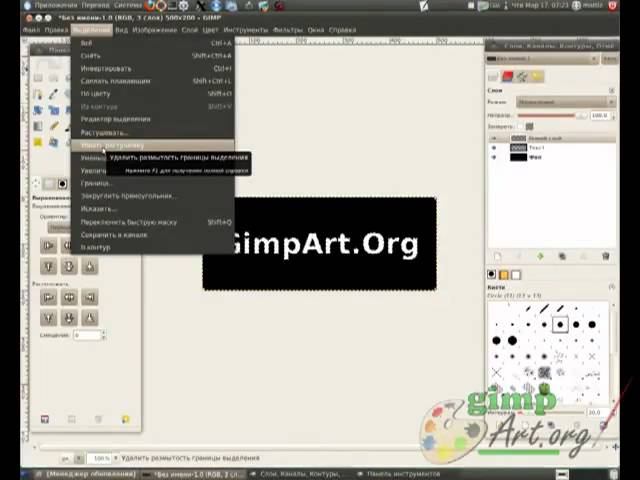Click the Авто button in dock

610,59
